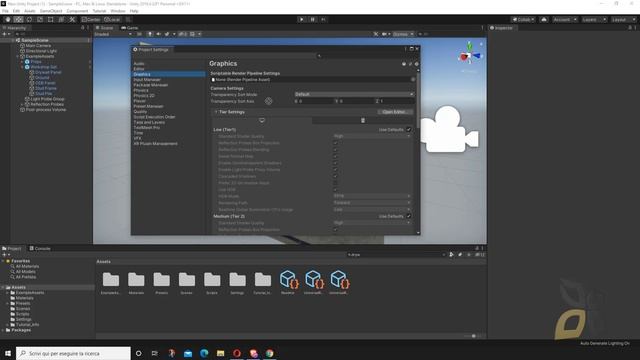Open Tier 1 HDR Mode dropdown
640x360 pixels.
pyautogui.click(x=372, y=196)
